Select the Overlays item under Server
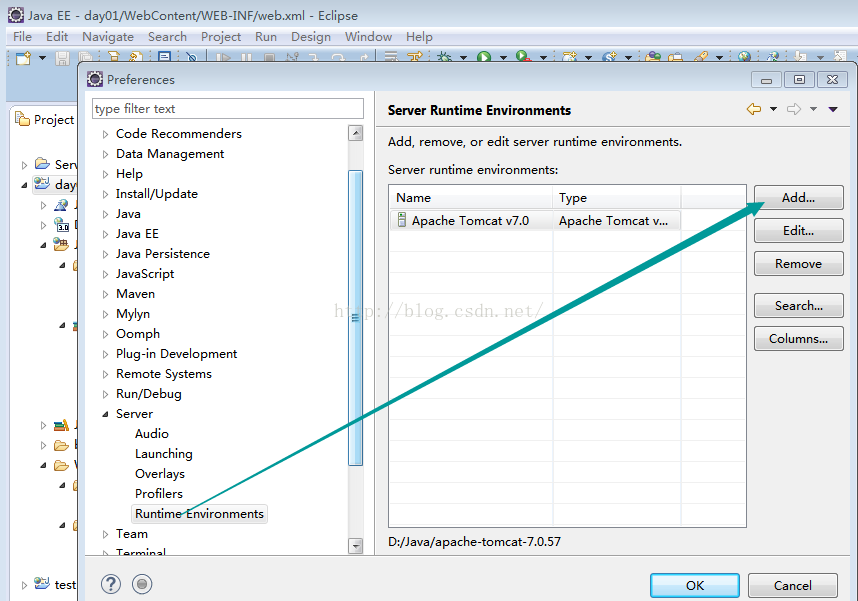Screen dimensions: 858x601 coord(160,473)
